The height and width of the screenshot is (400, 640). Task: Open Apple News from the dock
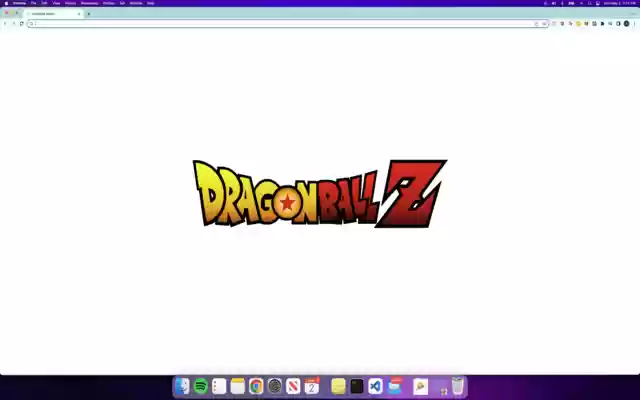pyautogui.click(x=293, y=386)
